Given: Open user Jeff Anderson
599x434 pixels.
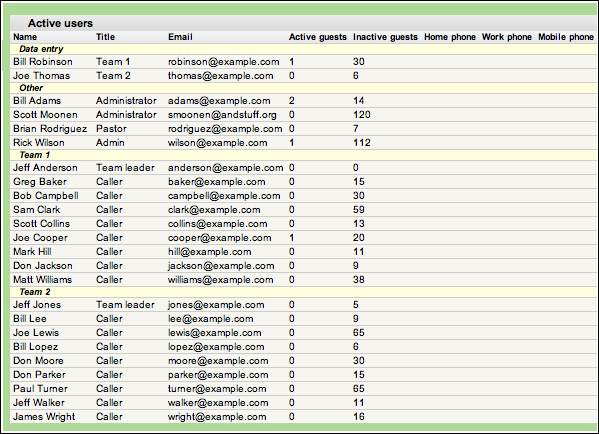Looking at the screenshot, I should pyautogui.click(x=45, y=168).
